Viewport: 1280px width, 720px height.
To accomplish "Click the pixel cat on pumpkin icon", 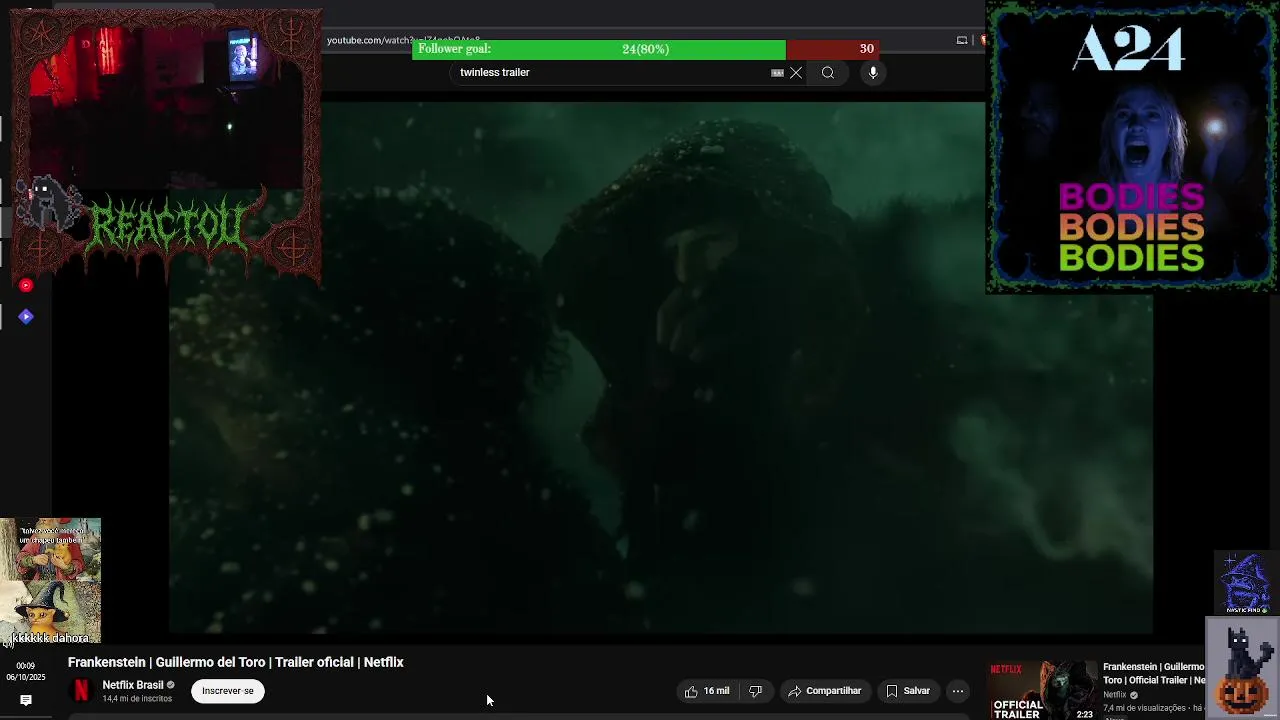I will tap(1243, 668).
